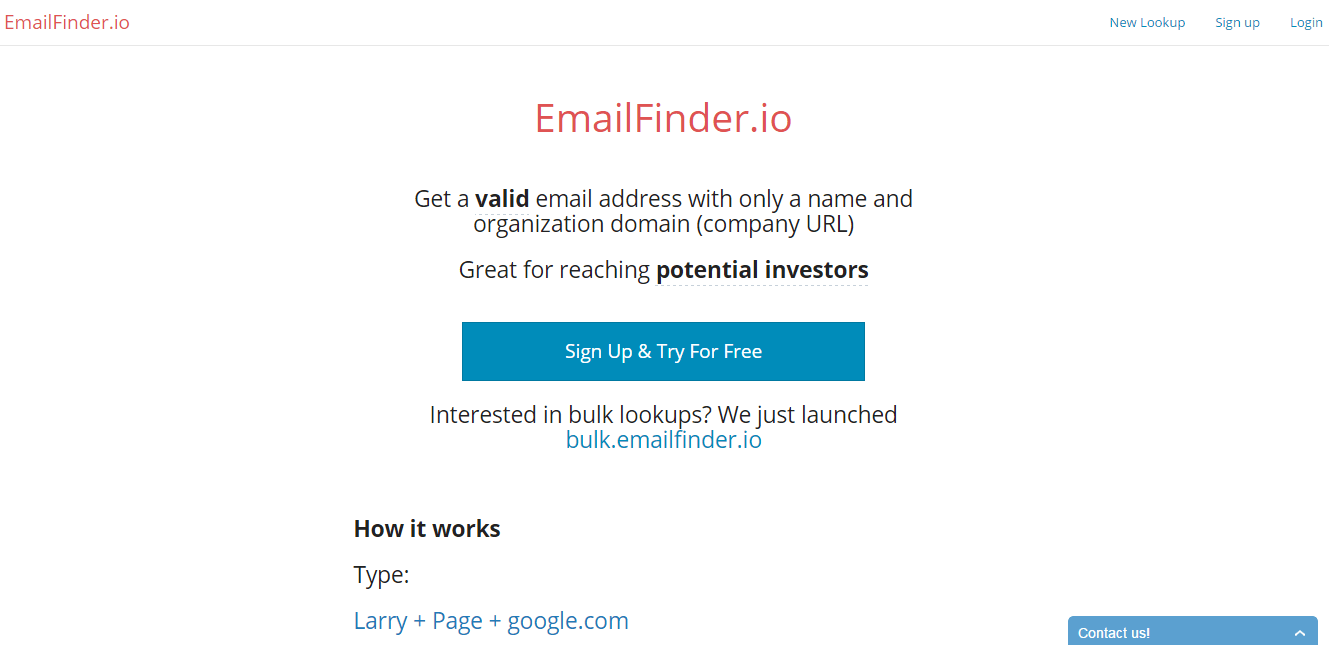The width and height of the screenshot is (1329, 645).
Task: Go to Sign up in navbar
Action: pyautogui.click(x=1237, y=22)
